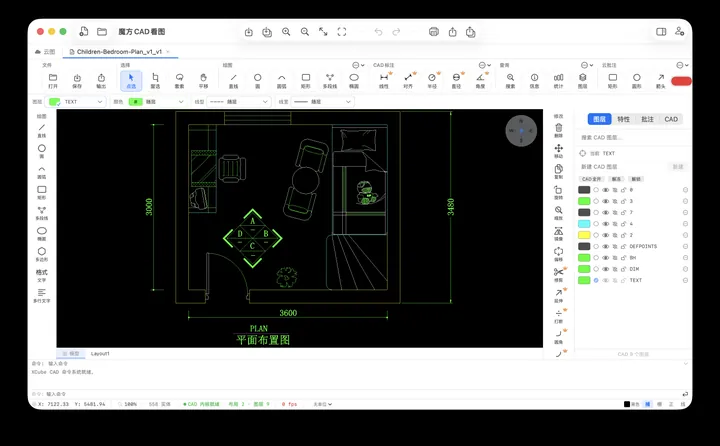Click the green swatch of DIM layer
Screen dimensions: 720x446
(x=584, y=269)
